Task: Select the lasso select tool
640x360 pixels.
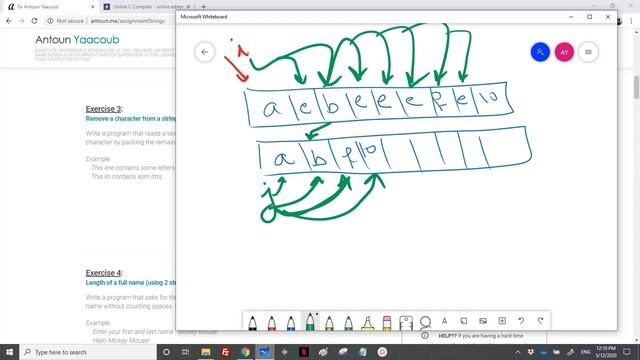Action: (x=425, y=322)
